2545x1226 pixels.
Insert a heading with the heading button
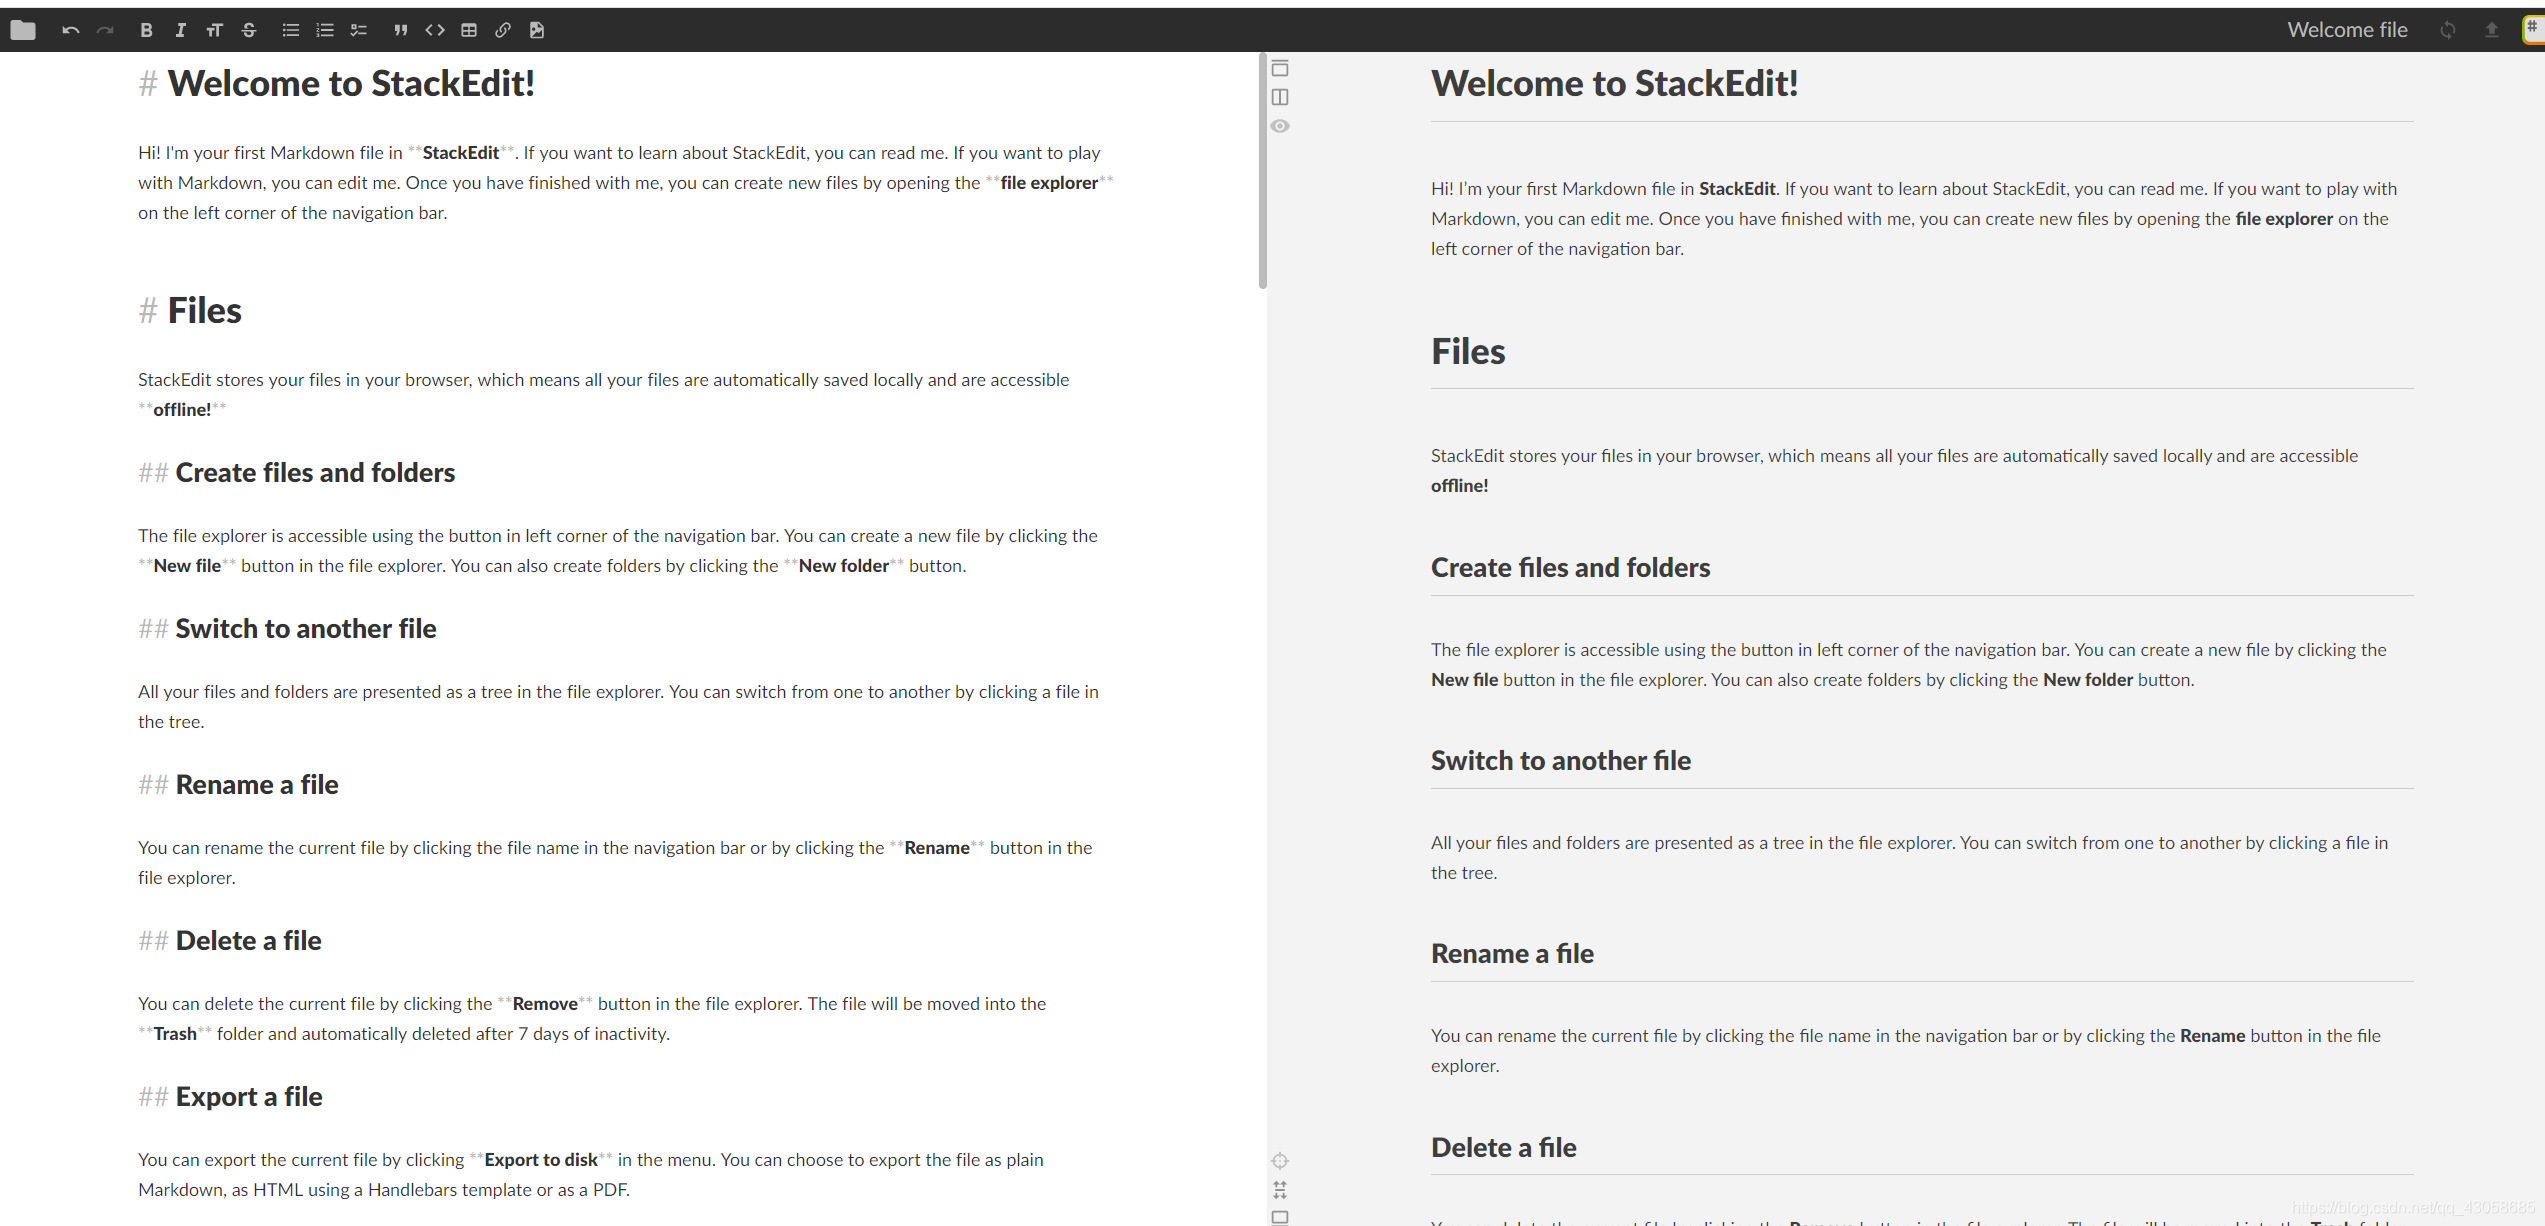coord(214,30)
